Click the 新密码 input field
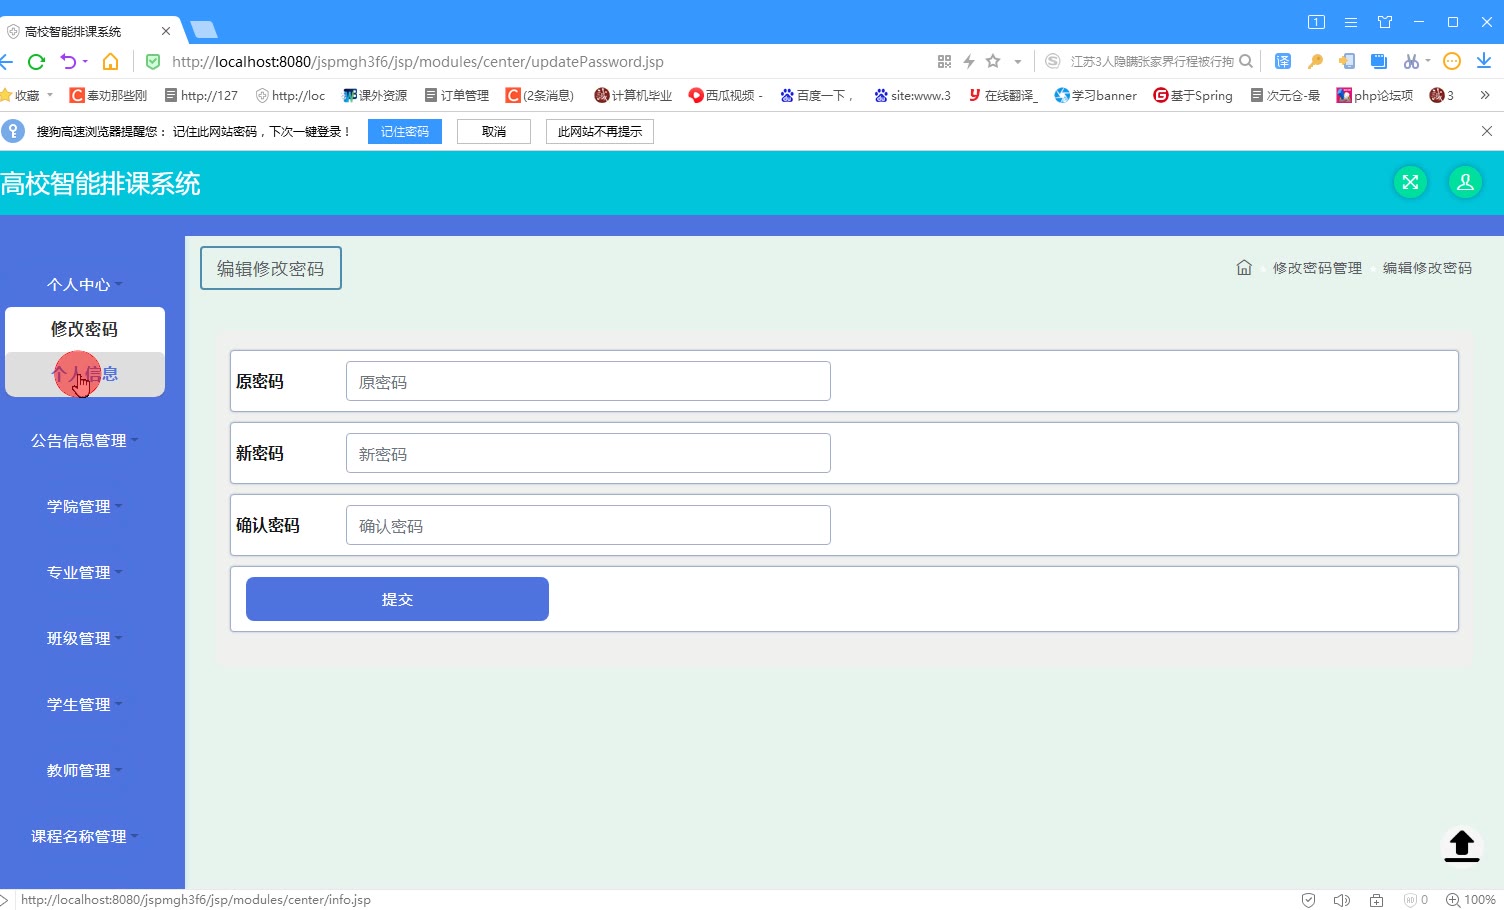The height and width of the screenshot is (910, 1504). (x=588, y=453)
